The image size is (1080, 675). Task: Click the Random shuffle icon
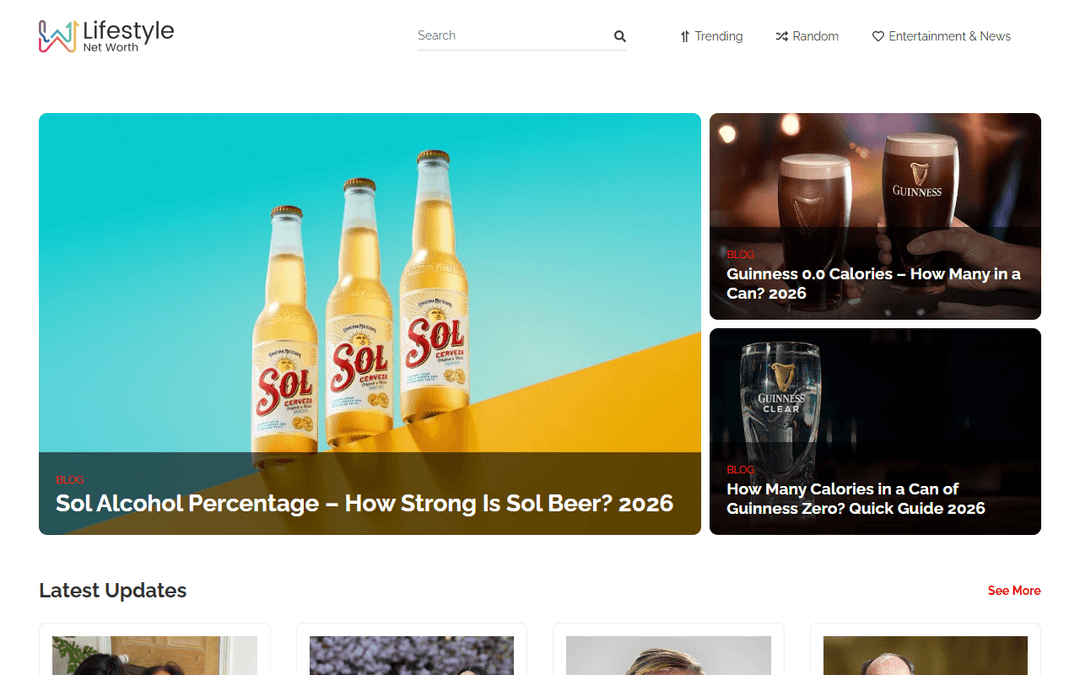(781, 37)
